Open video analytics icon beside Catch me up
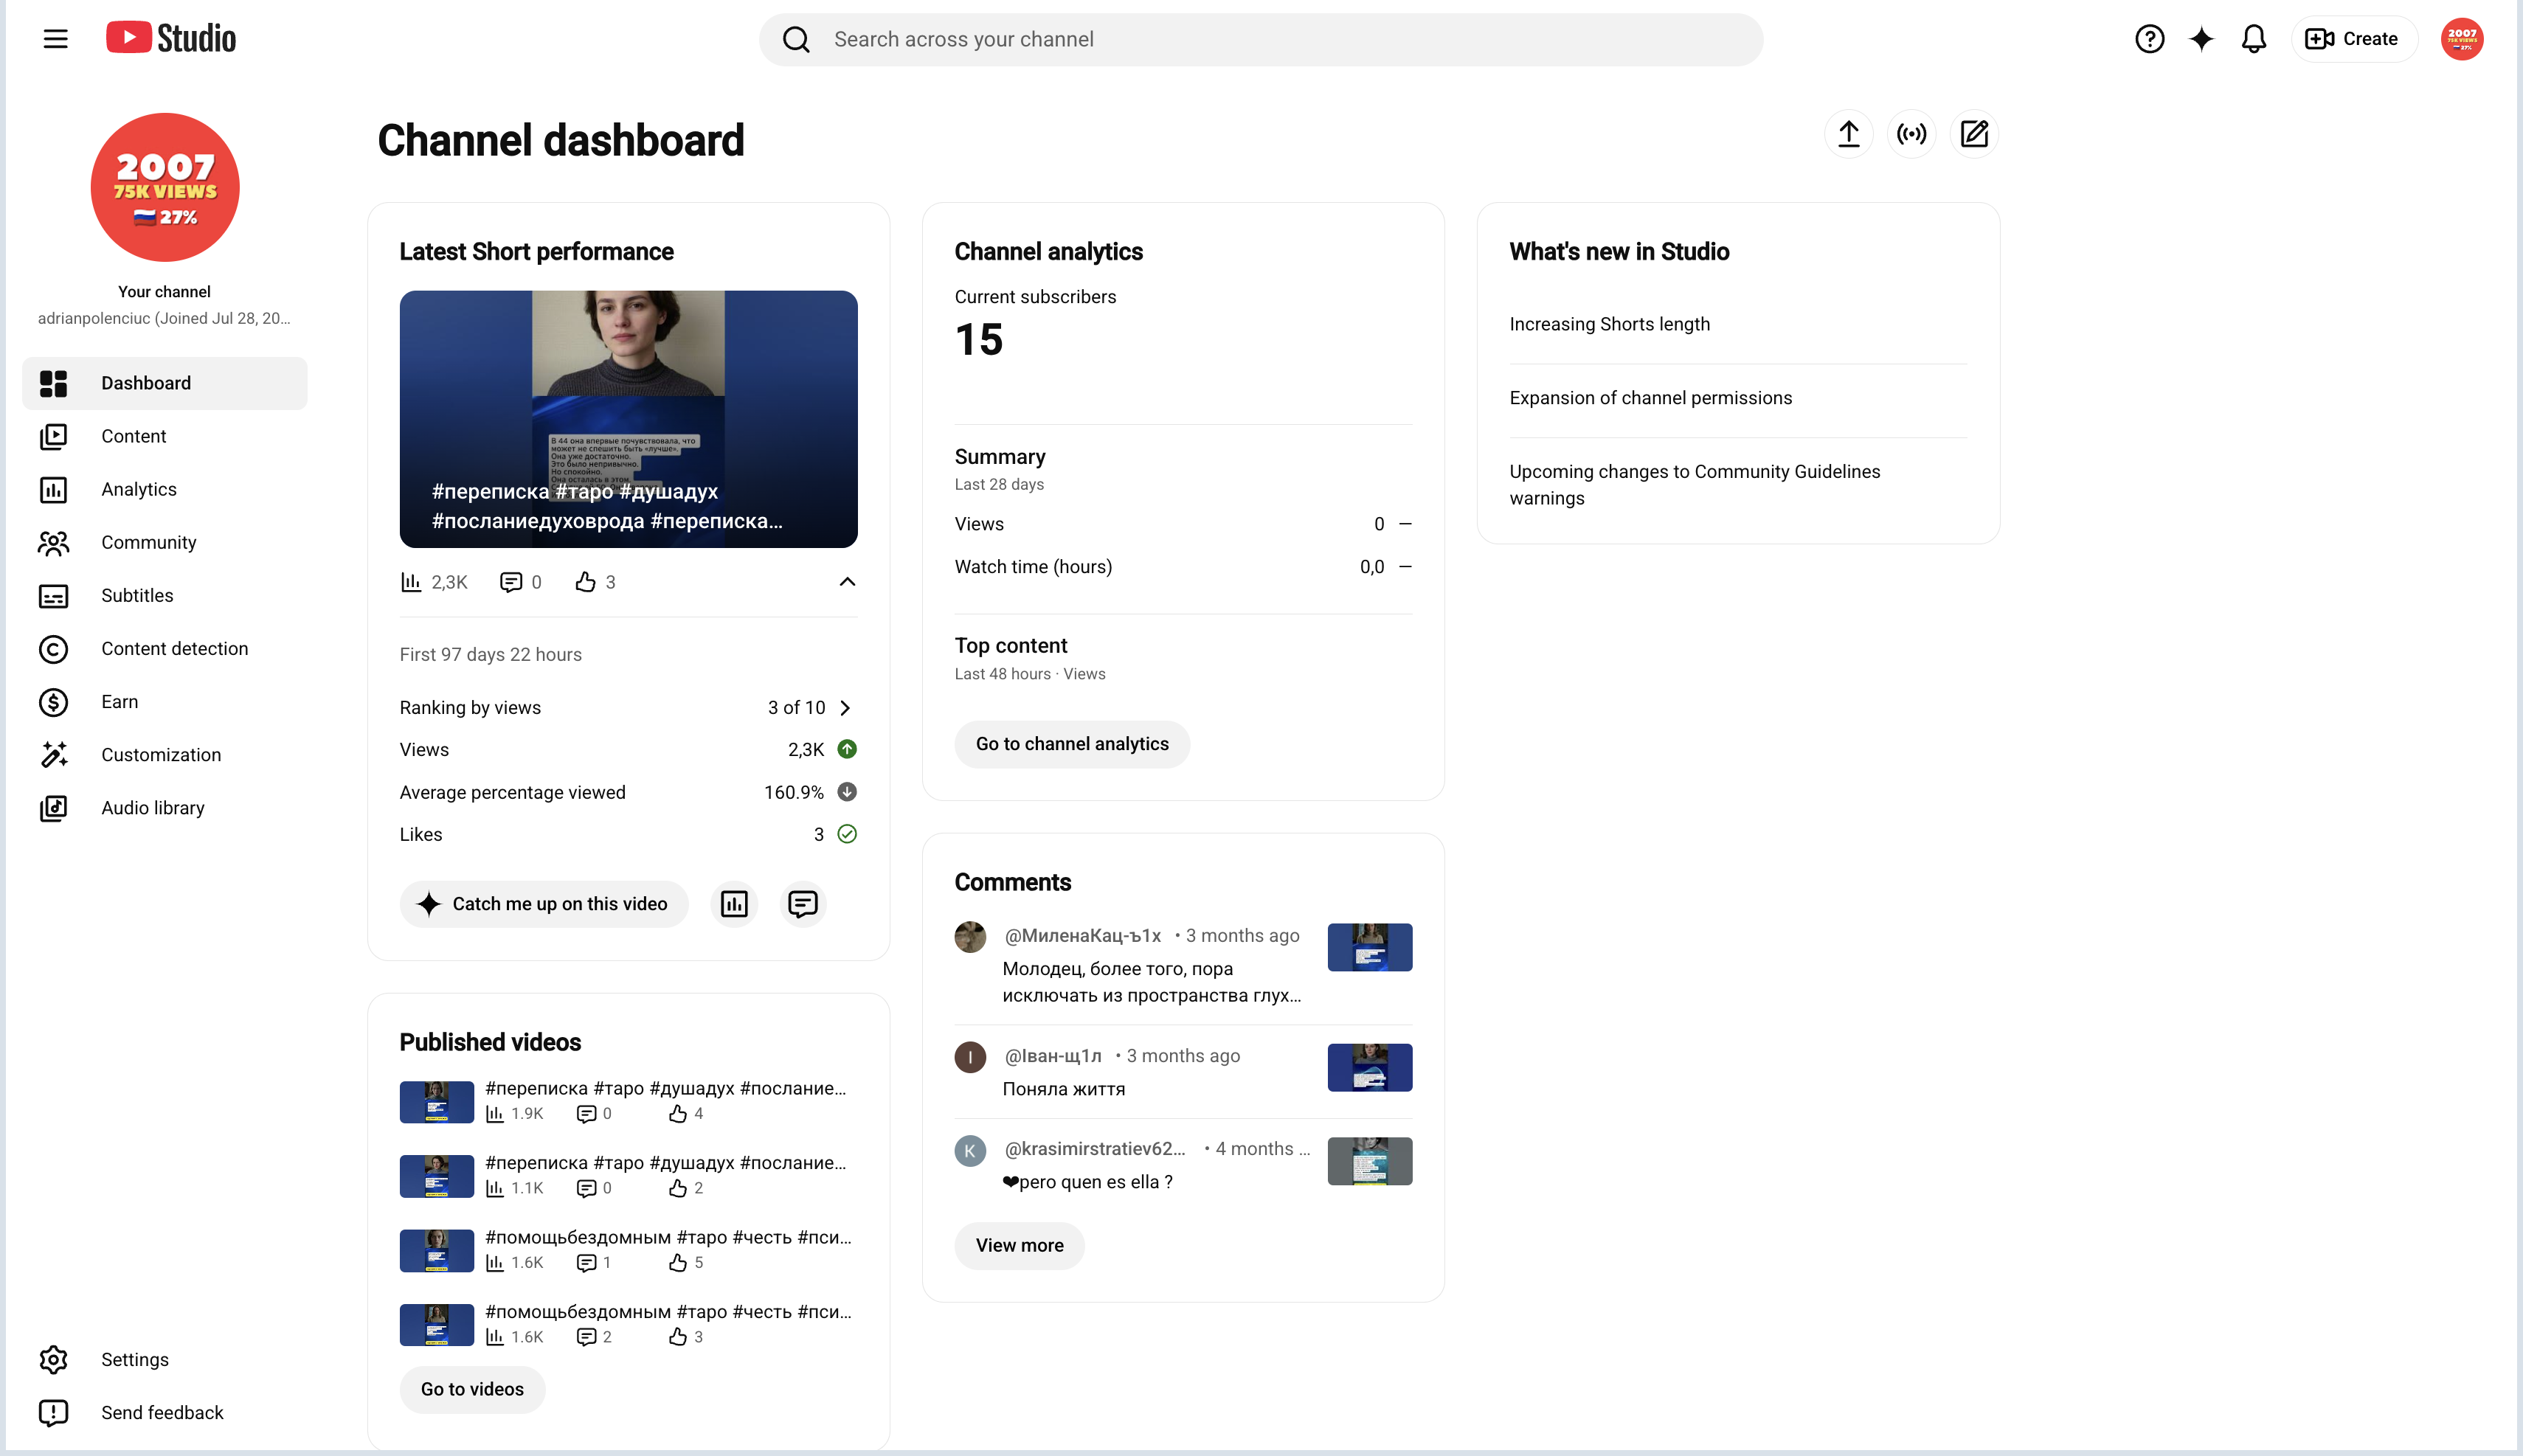The height and width of the screenshot is (1456, 2523). click(x=734, y=904)
